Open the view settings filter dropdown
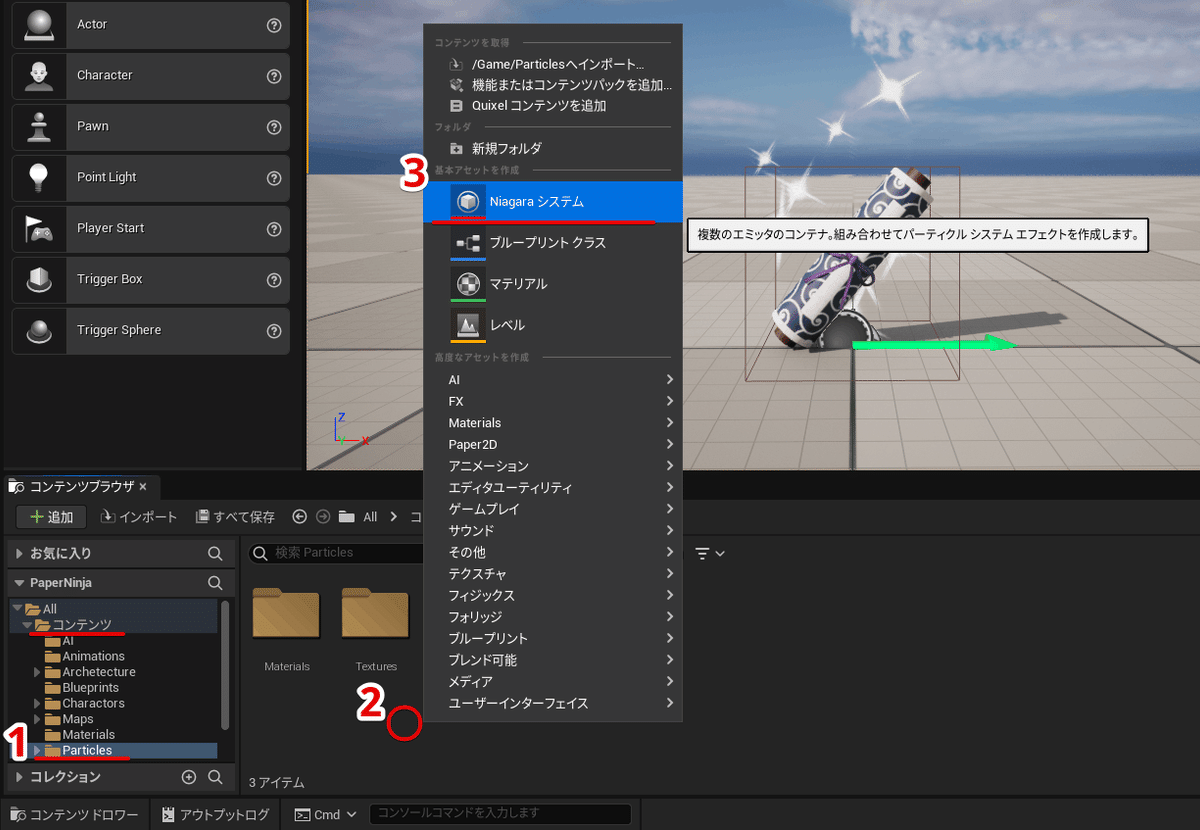Image resolution: width=1200 pixels, height=830 pixels. (709, 553)
